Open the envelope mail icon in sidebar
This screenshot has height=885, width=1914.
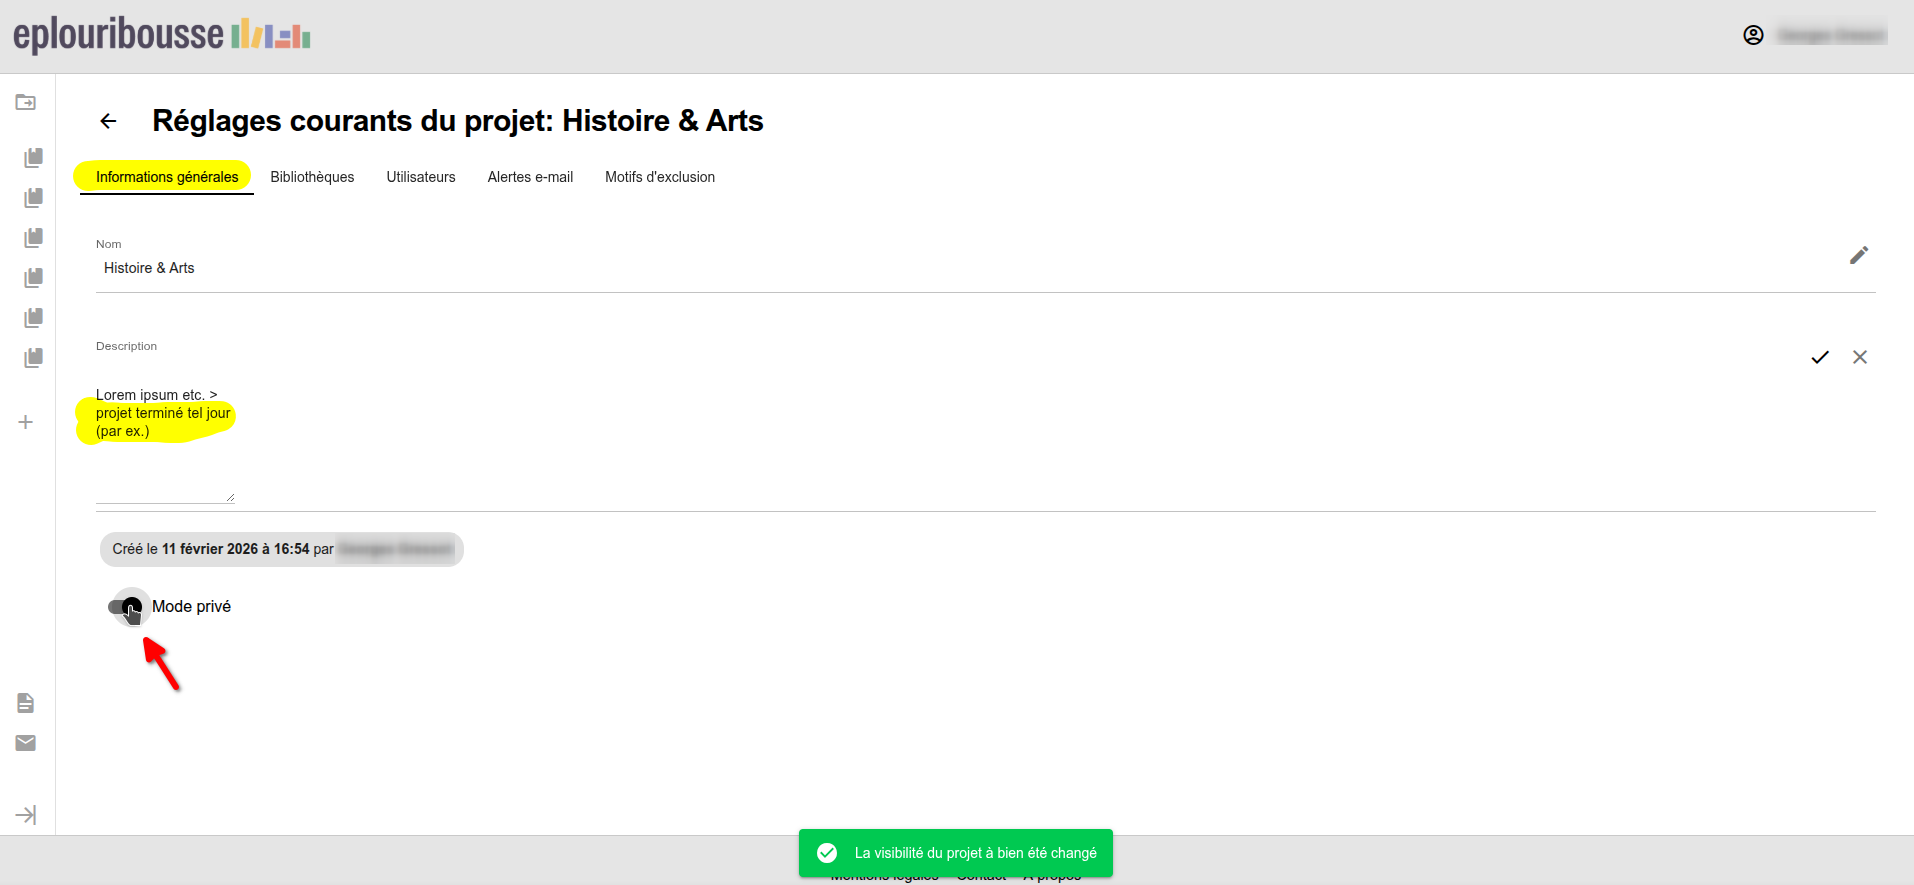[26, 743]
